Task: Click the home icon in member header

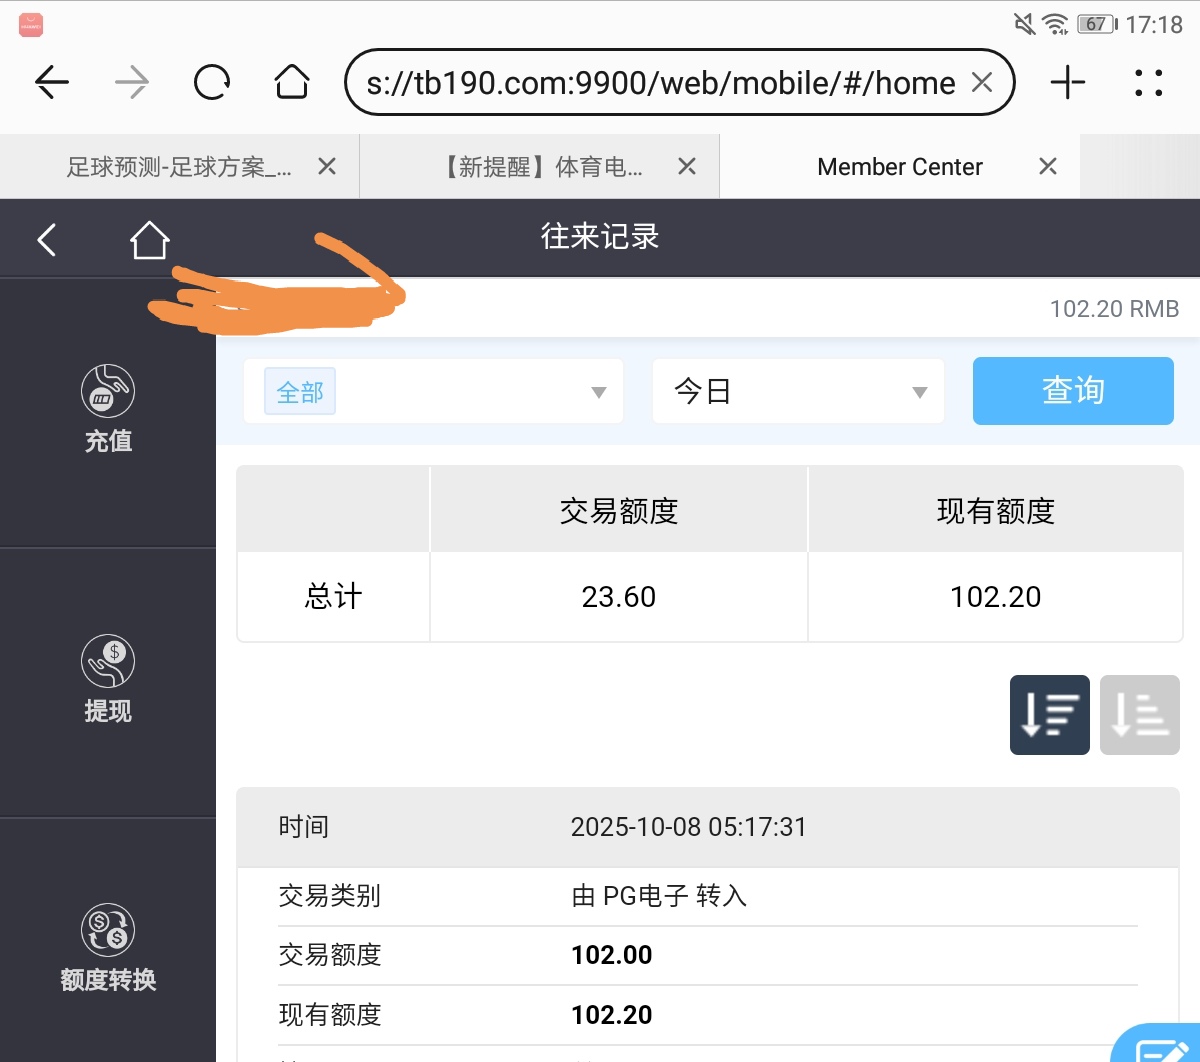Action: click(x=149, y=240)
